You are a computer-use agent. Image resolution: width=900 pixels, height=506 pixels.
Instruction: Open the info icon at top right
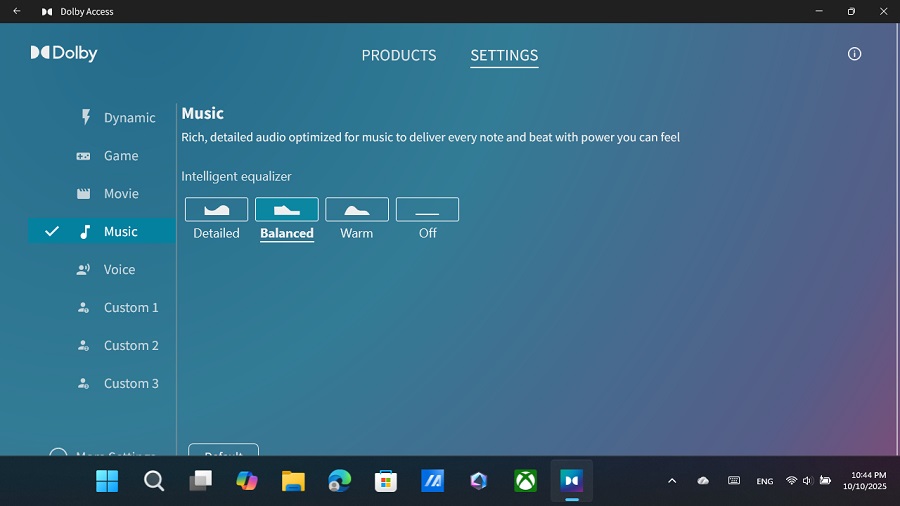[x=854, y=54]
